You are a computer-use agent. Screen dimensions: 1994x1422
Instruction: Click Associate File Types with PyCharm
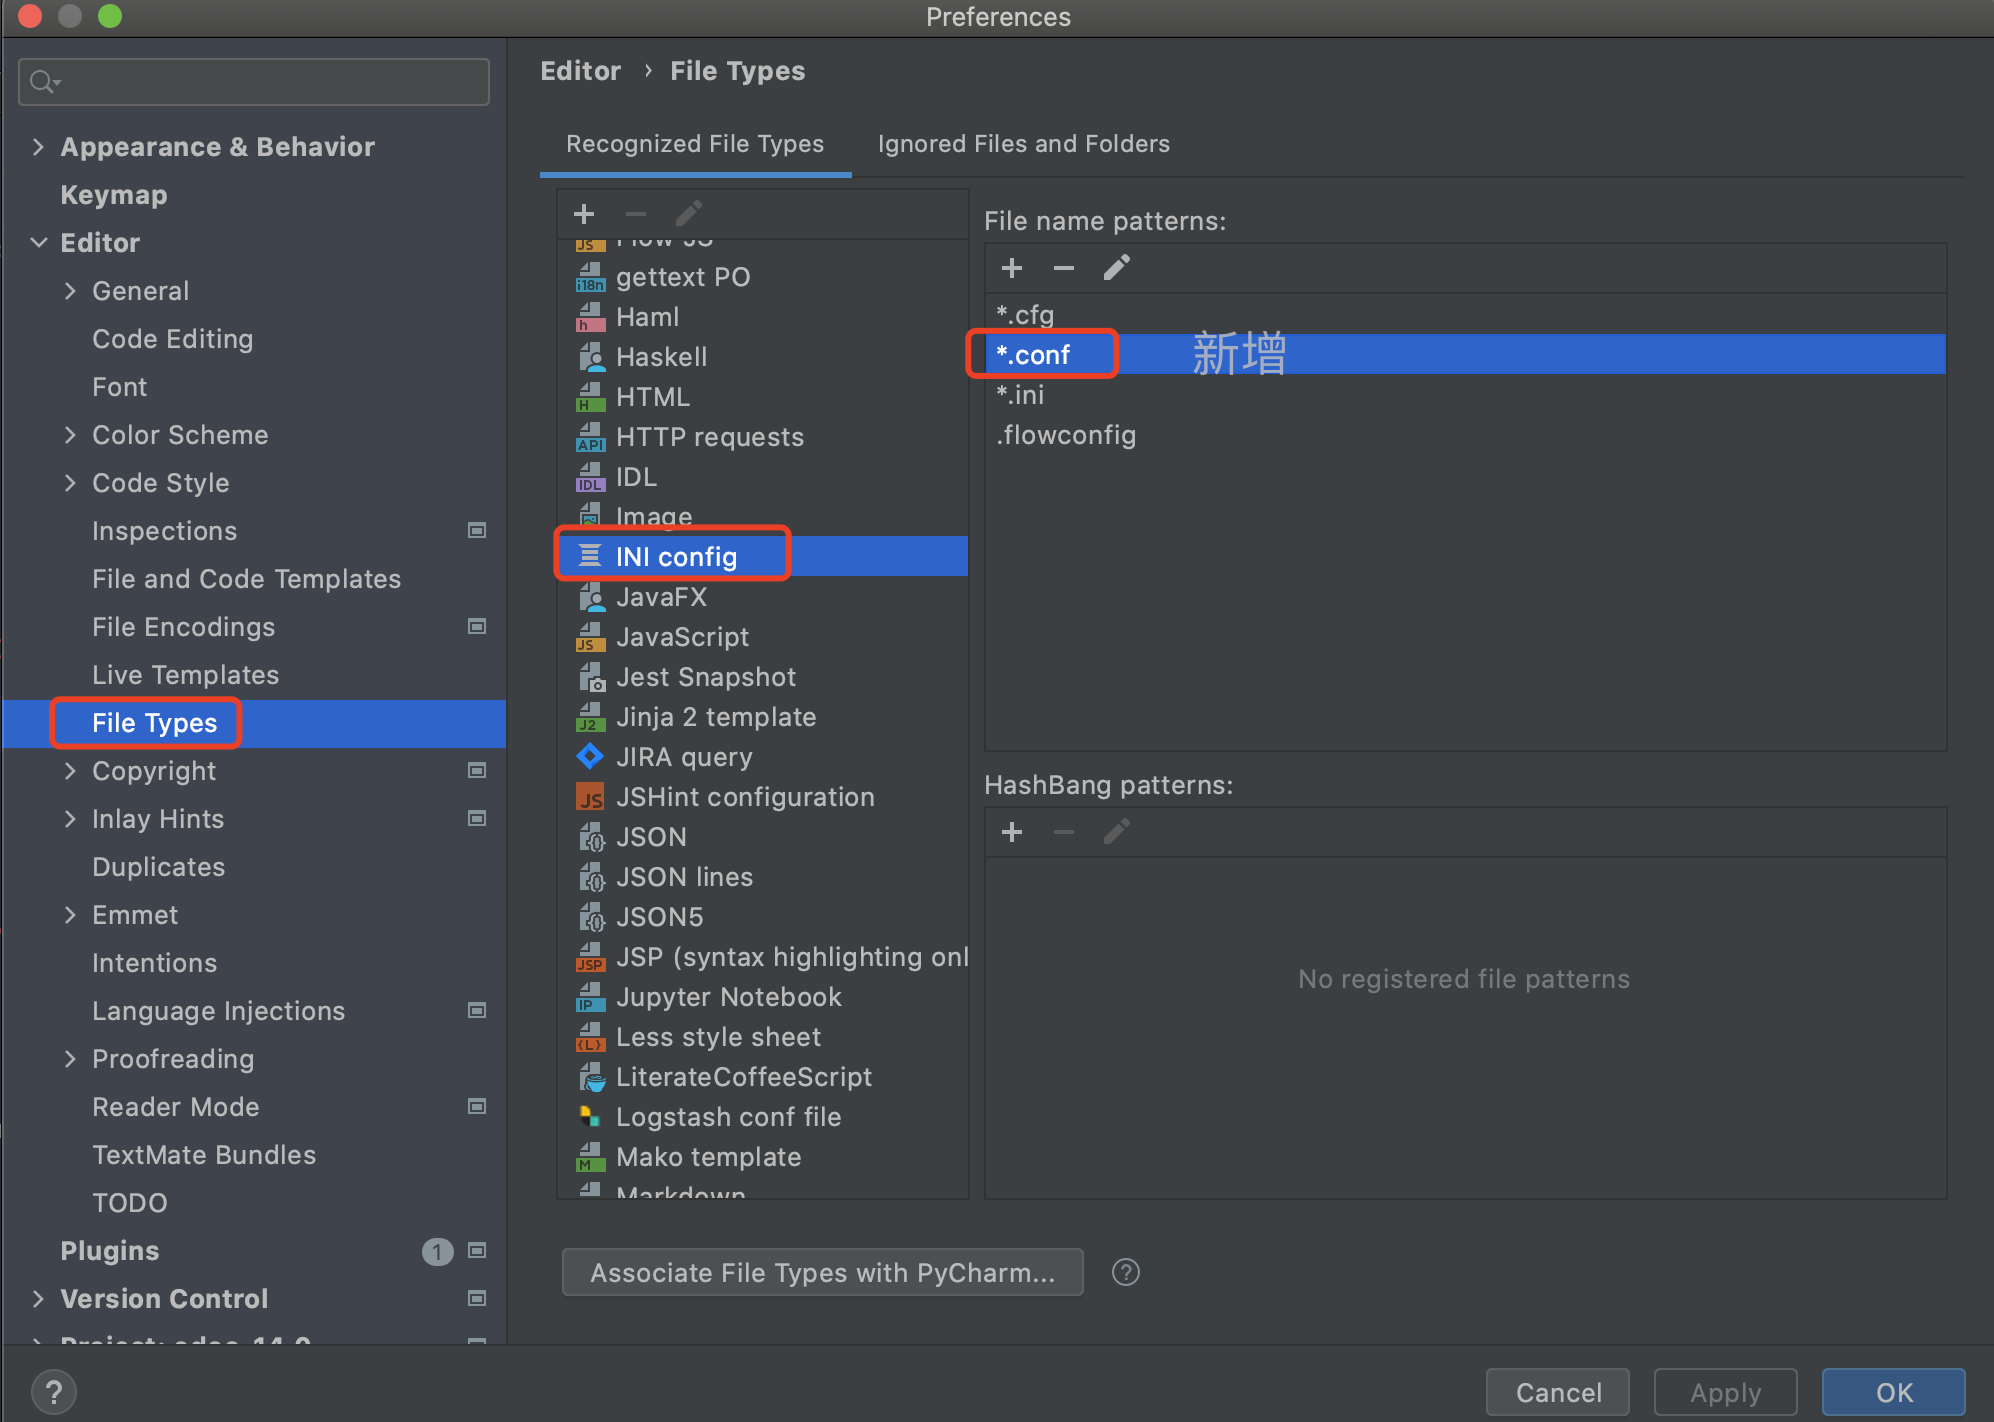click(821, 1272)
